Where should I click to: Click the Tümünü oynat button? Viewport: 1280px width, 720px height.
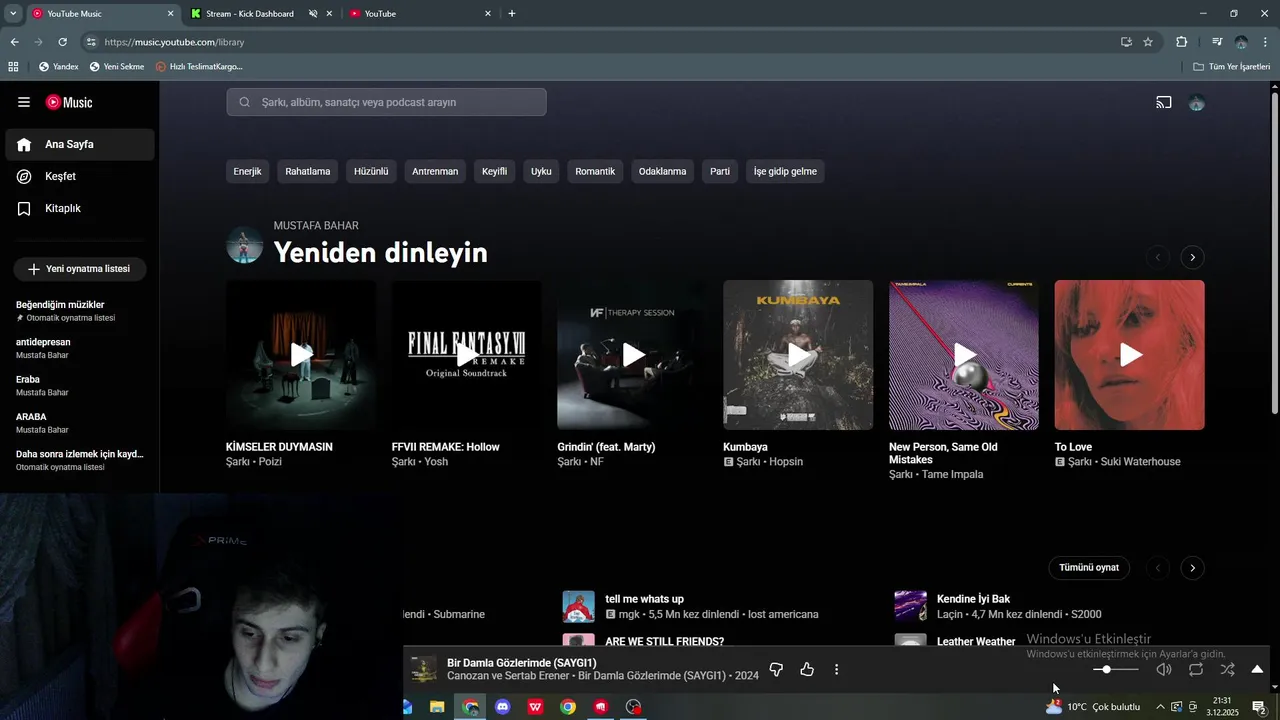pos(1089,568)
